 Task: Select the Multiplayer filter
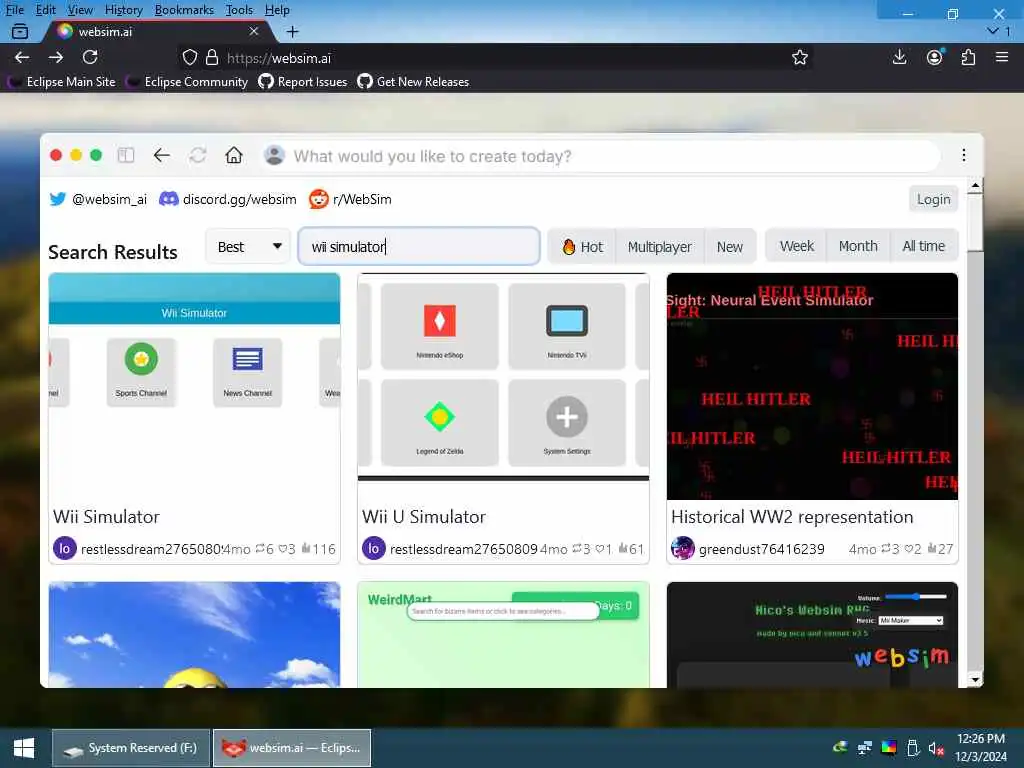click(660, 247)
